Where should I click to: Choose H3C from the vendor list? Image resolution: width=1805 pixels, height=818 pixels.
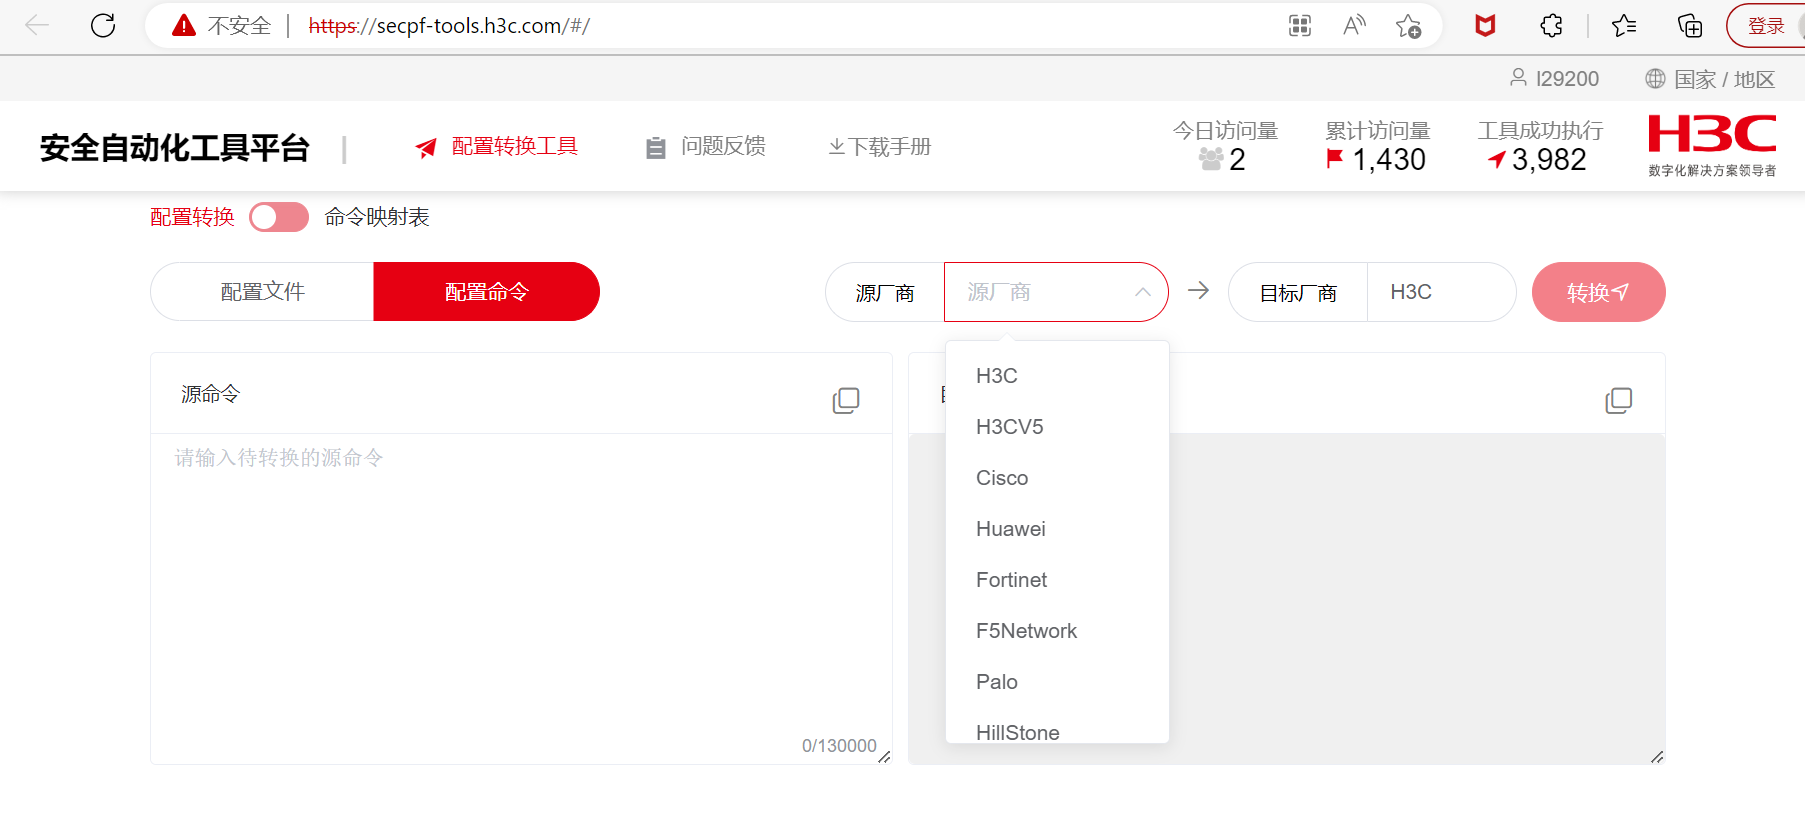point(1057,376)
